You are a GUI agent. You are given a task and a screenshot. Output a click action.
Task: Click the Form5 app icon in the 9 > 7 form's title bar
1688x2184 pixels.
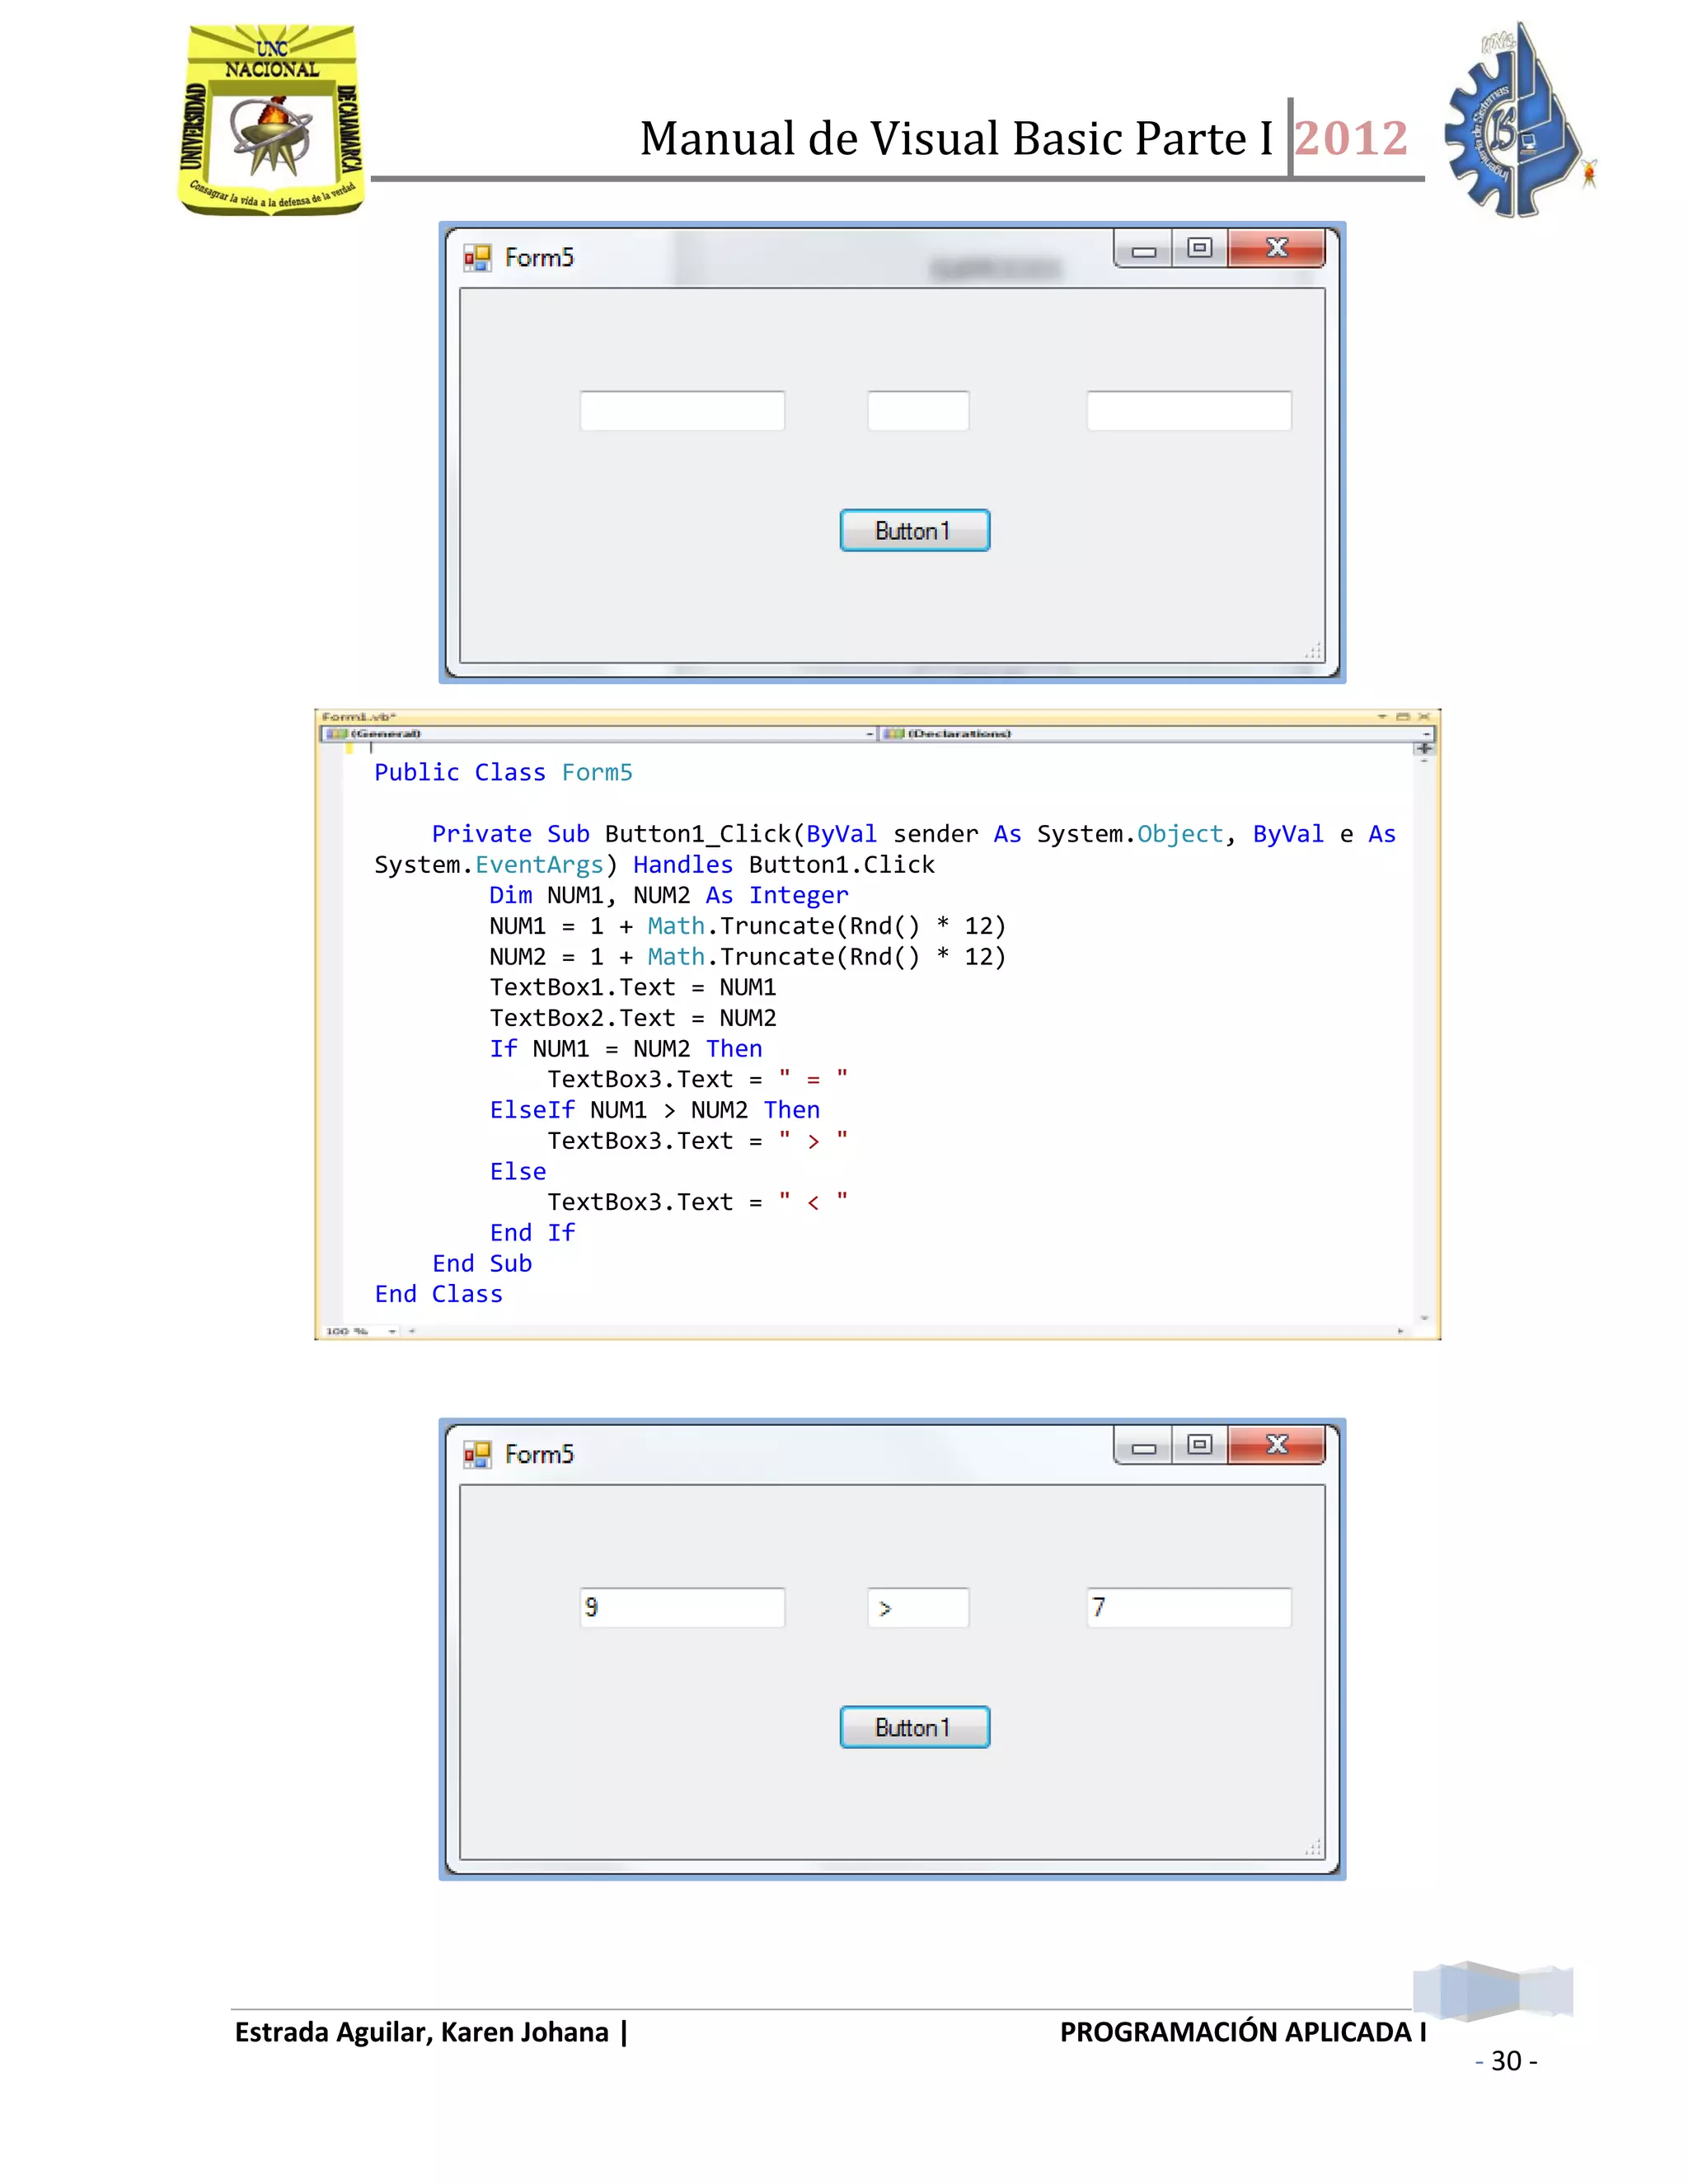pyautogui.click(x=477, y=1455)
